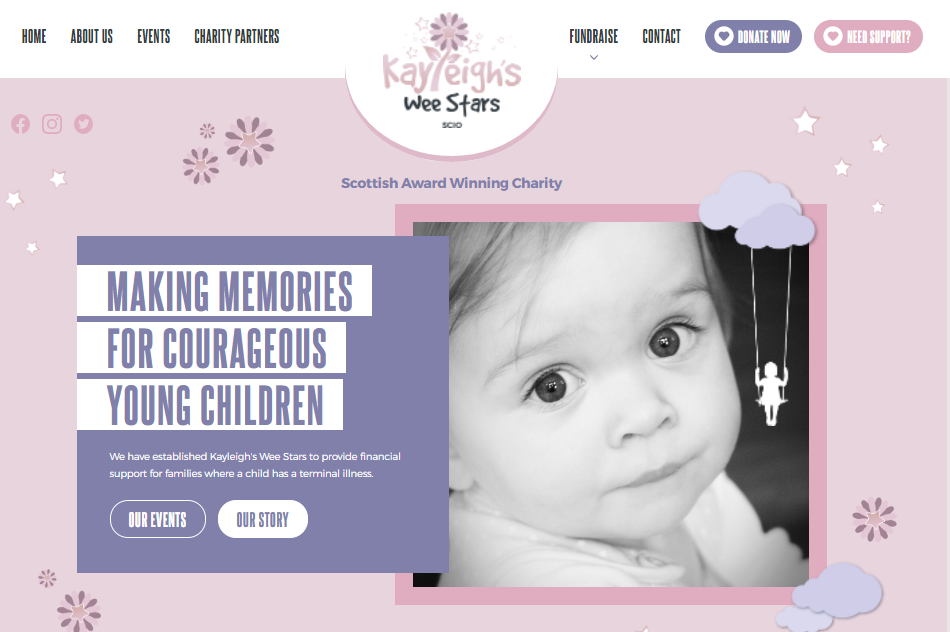Open the Contact page link
Image resolution: width=950 pixels, height=632 pixels.
point(662,36)
